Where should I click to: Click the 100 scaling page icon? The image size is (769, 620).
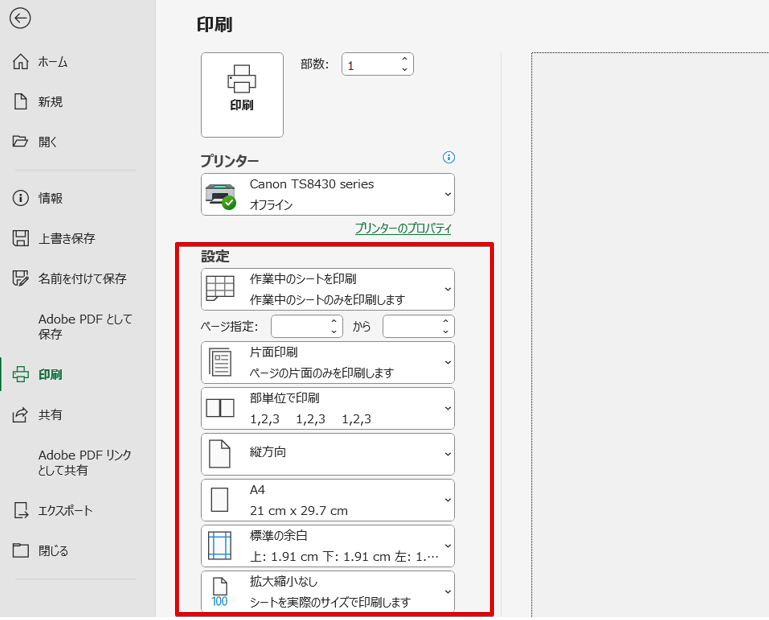tap(220, 592)
